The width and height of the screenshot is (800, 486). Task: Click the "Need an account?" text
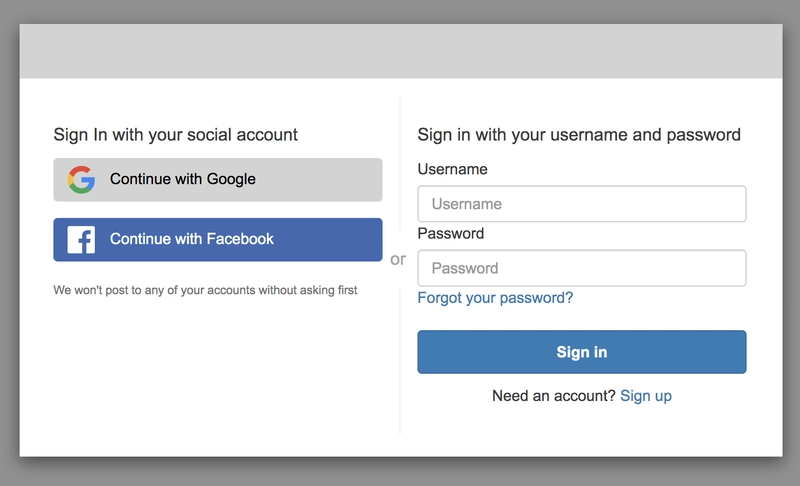click(x=554, y=396)
